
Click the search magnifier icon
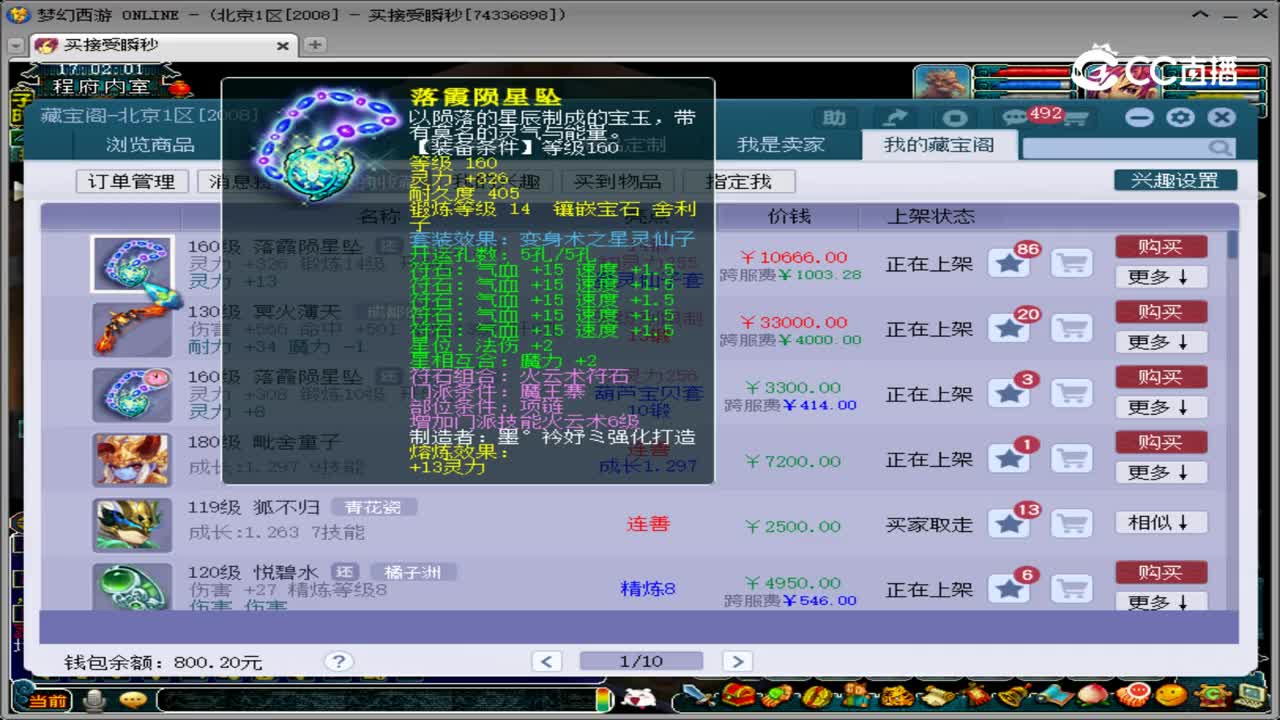click(x=1220, y=148)
